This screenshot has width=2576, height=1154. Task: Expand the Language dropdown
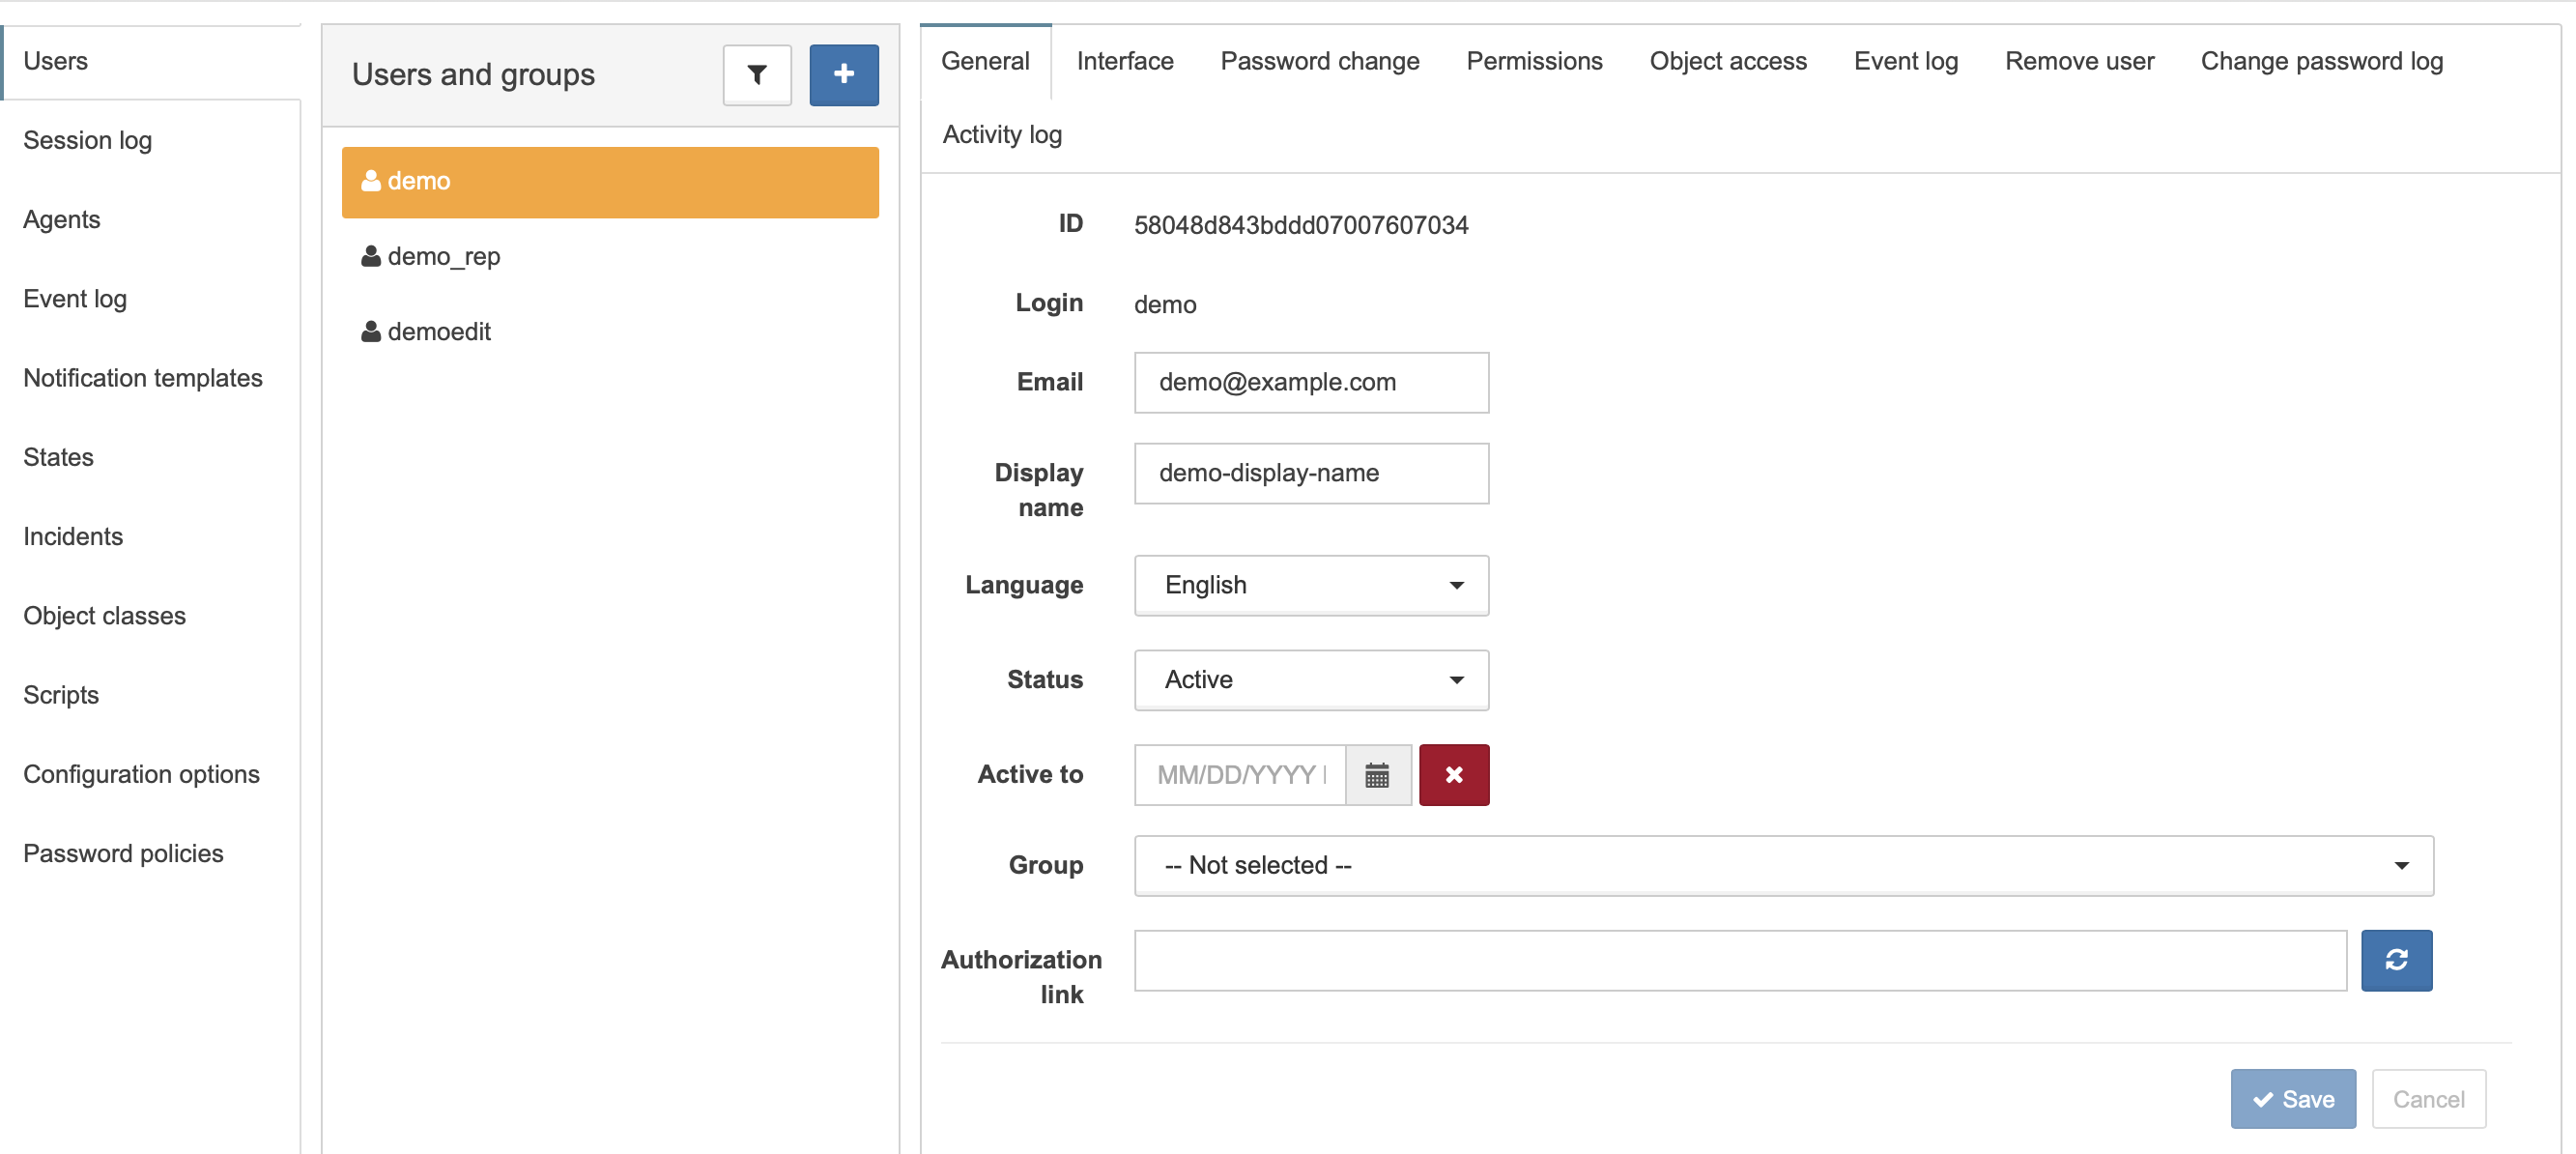(1311, 585)
